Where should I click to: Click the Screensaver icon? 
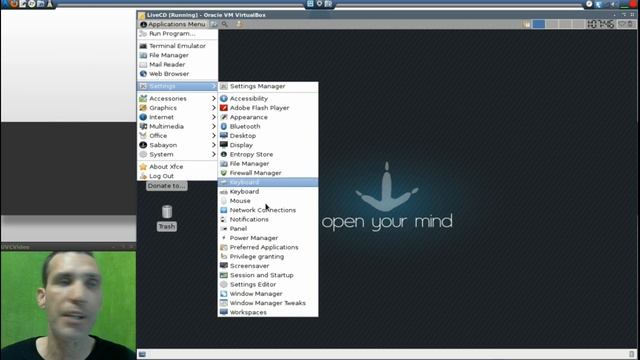[x=224, y=266]
